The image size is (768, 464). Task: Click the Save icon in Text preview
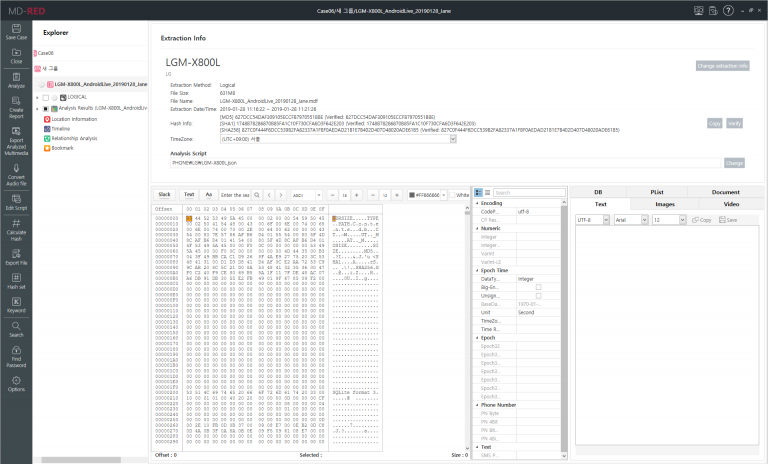pos(728,220)
